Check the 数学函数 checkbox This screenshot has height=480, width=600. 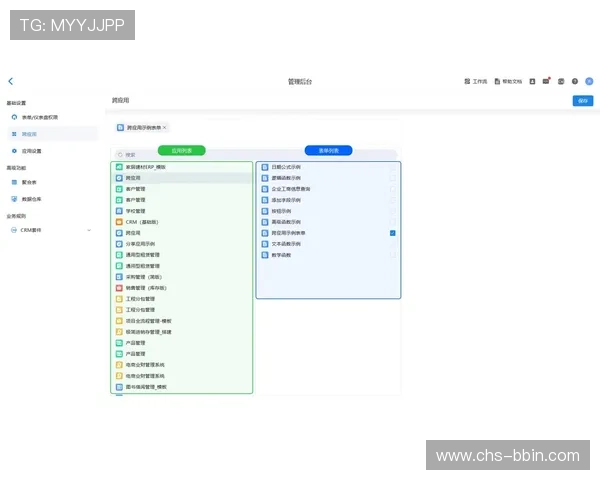393,255
